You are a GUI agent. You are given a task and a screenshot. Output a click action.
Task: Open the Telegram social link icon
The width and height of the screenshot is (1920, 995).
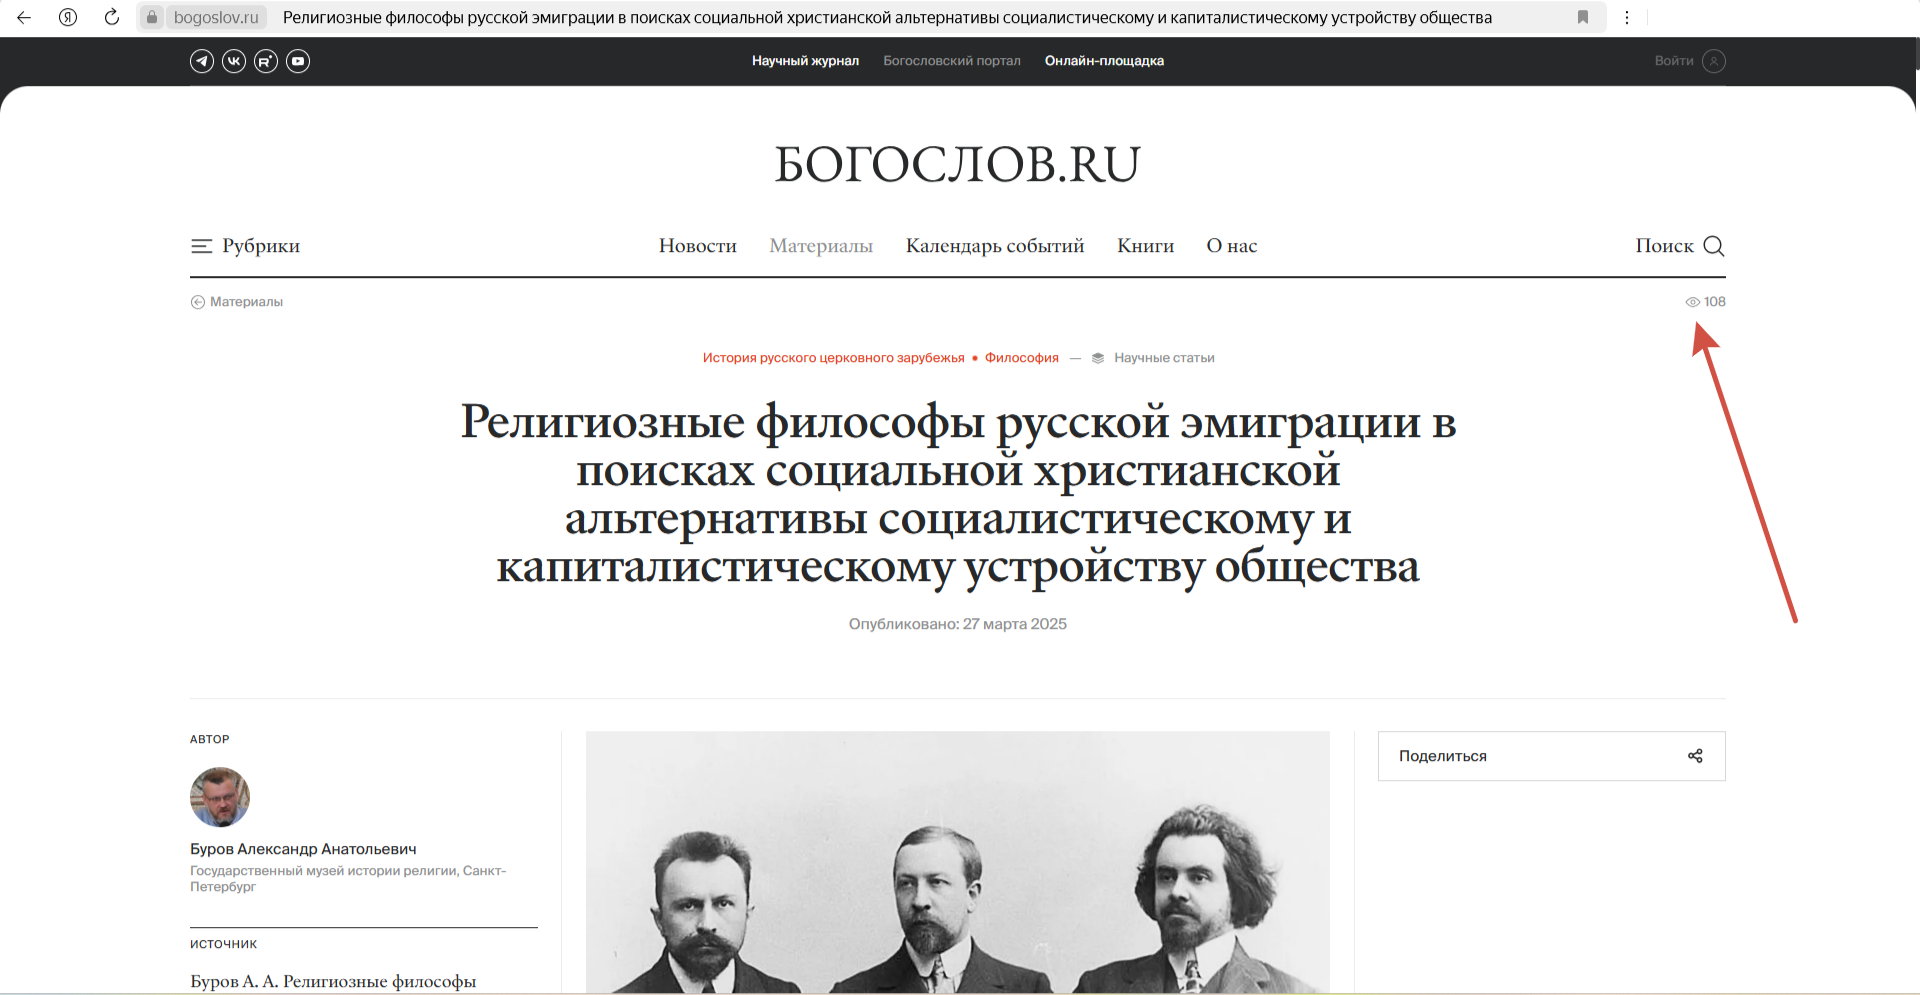tap(202, 61)
